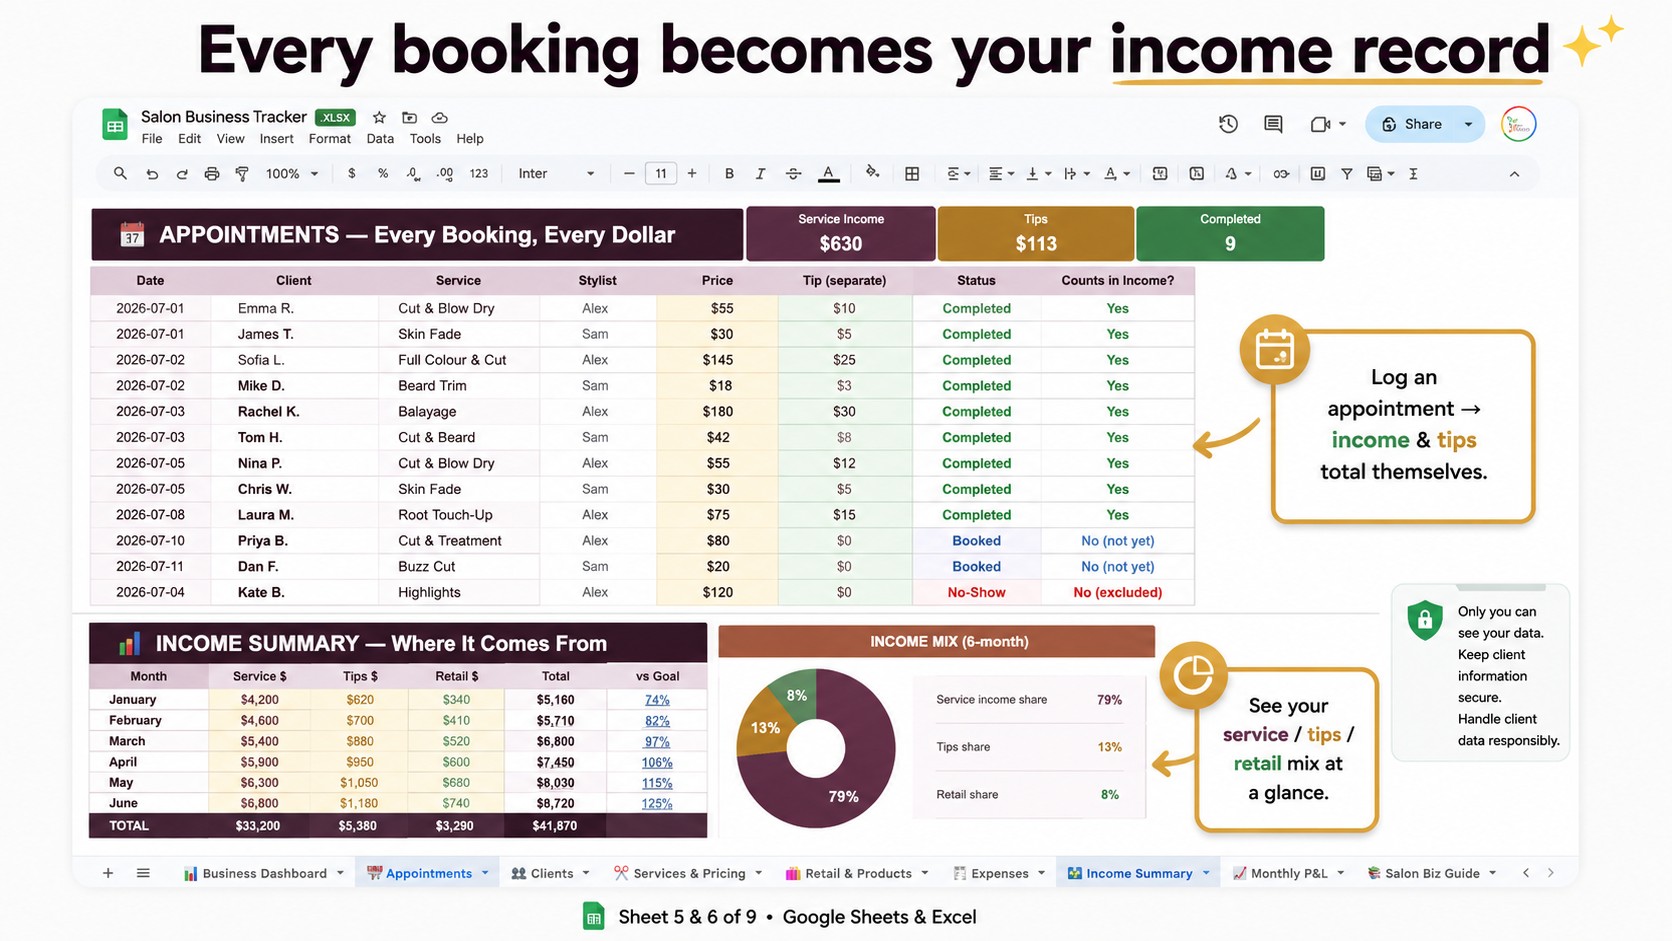Click the font size field

661,174
